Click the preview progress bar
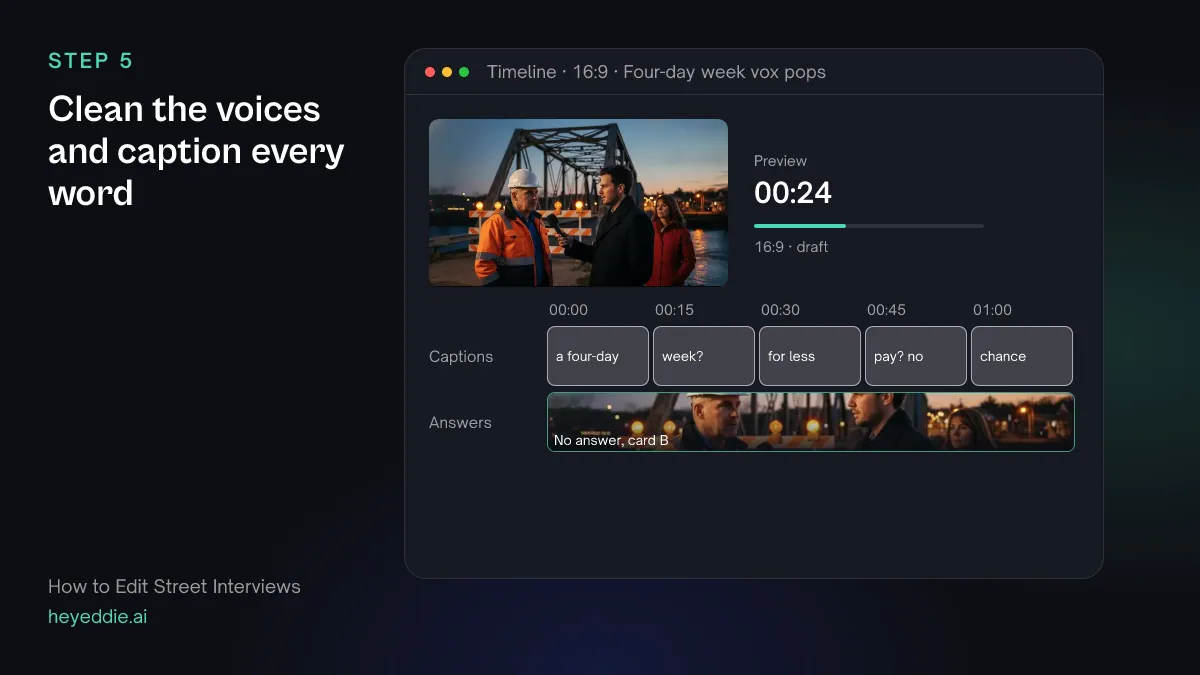Image resolution: width=1200 pixels, height=675 pixels. point(869,226)
